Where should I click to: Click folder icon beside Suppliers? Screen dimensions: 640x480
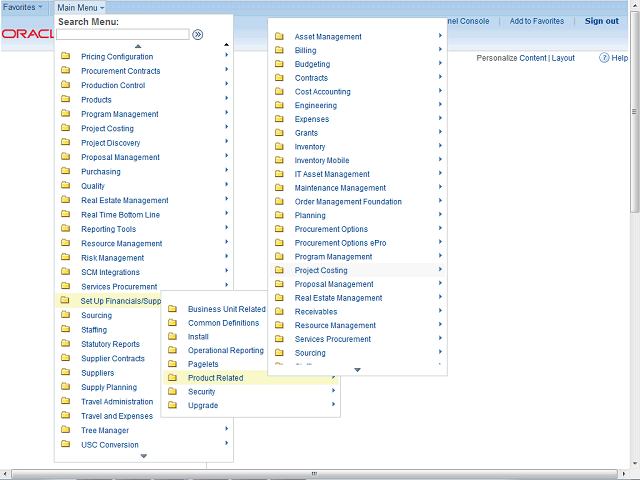(65, 372)
